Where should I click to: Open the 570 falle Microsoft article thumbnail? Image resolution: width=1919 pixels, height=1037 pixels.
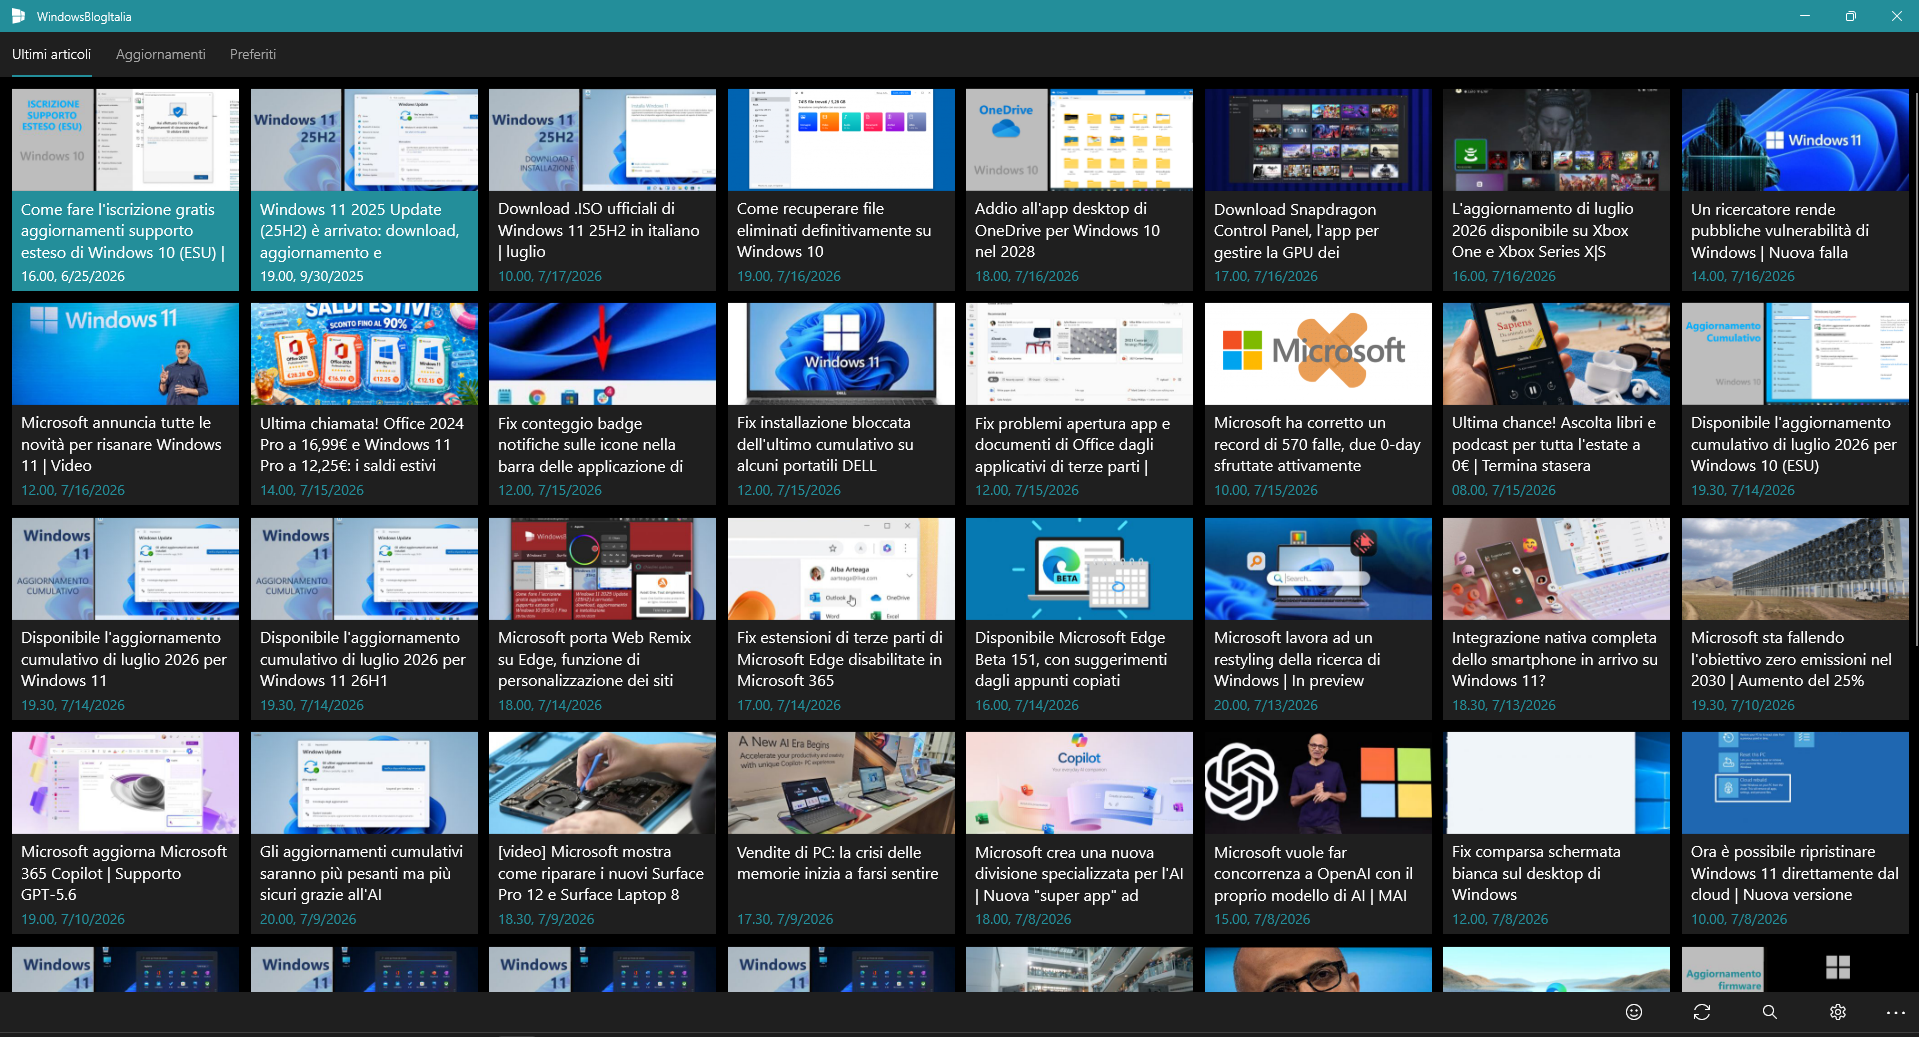tap(1318, 354)
